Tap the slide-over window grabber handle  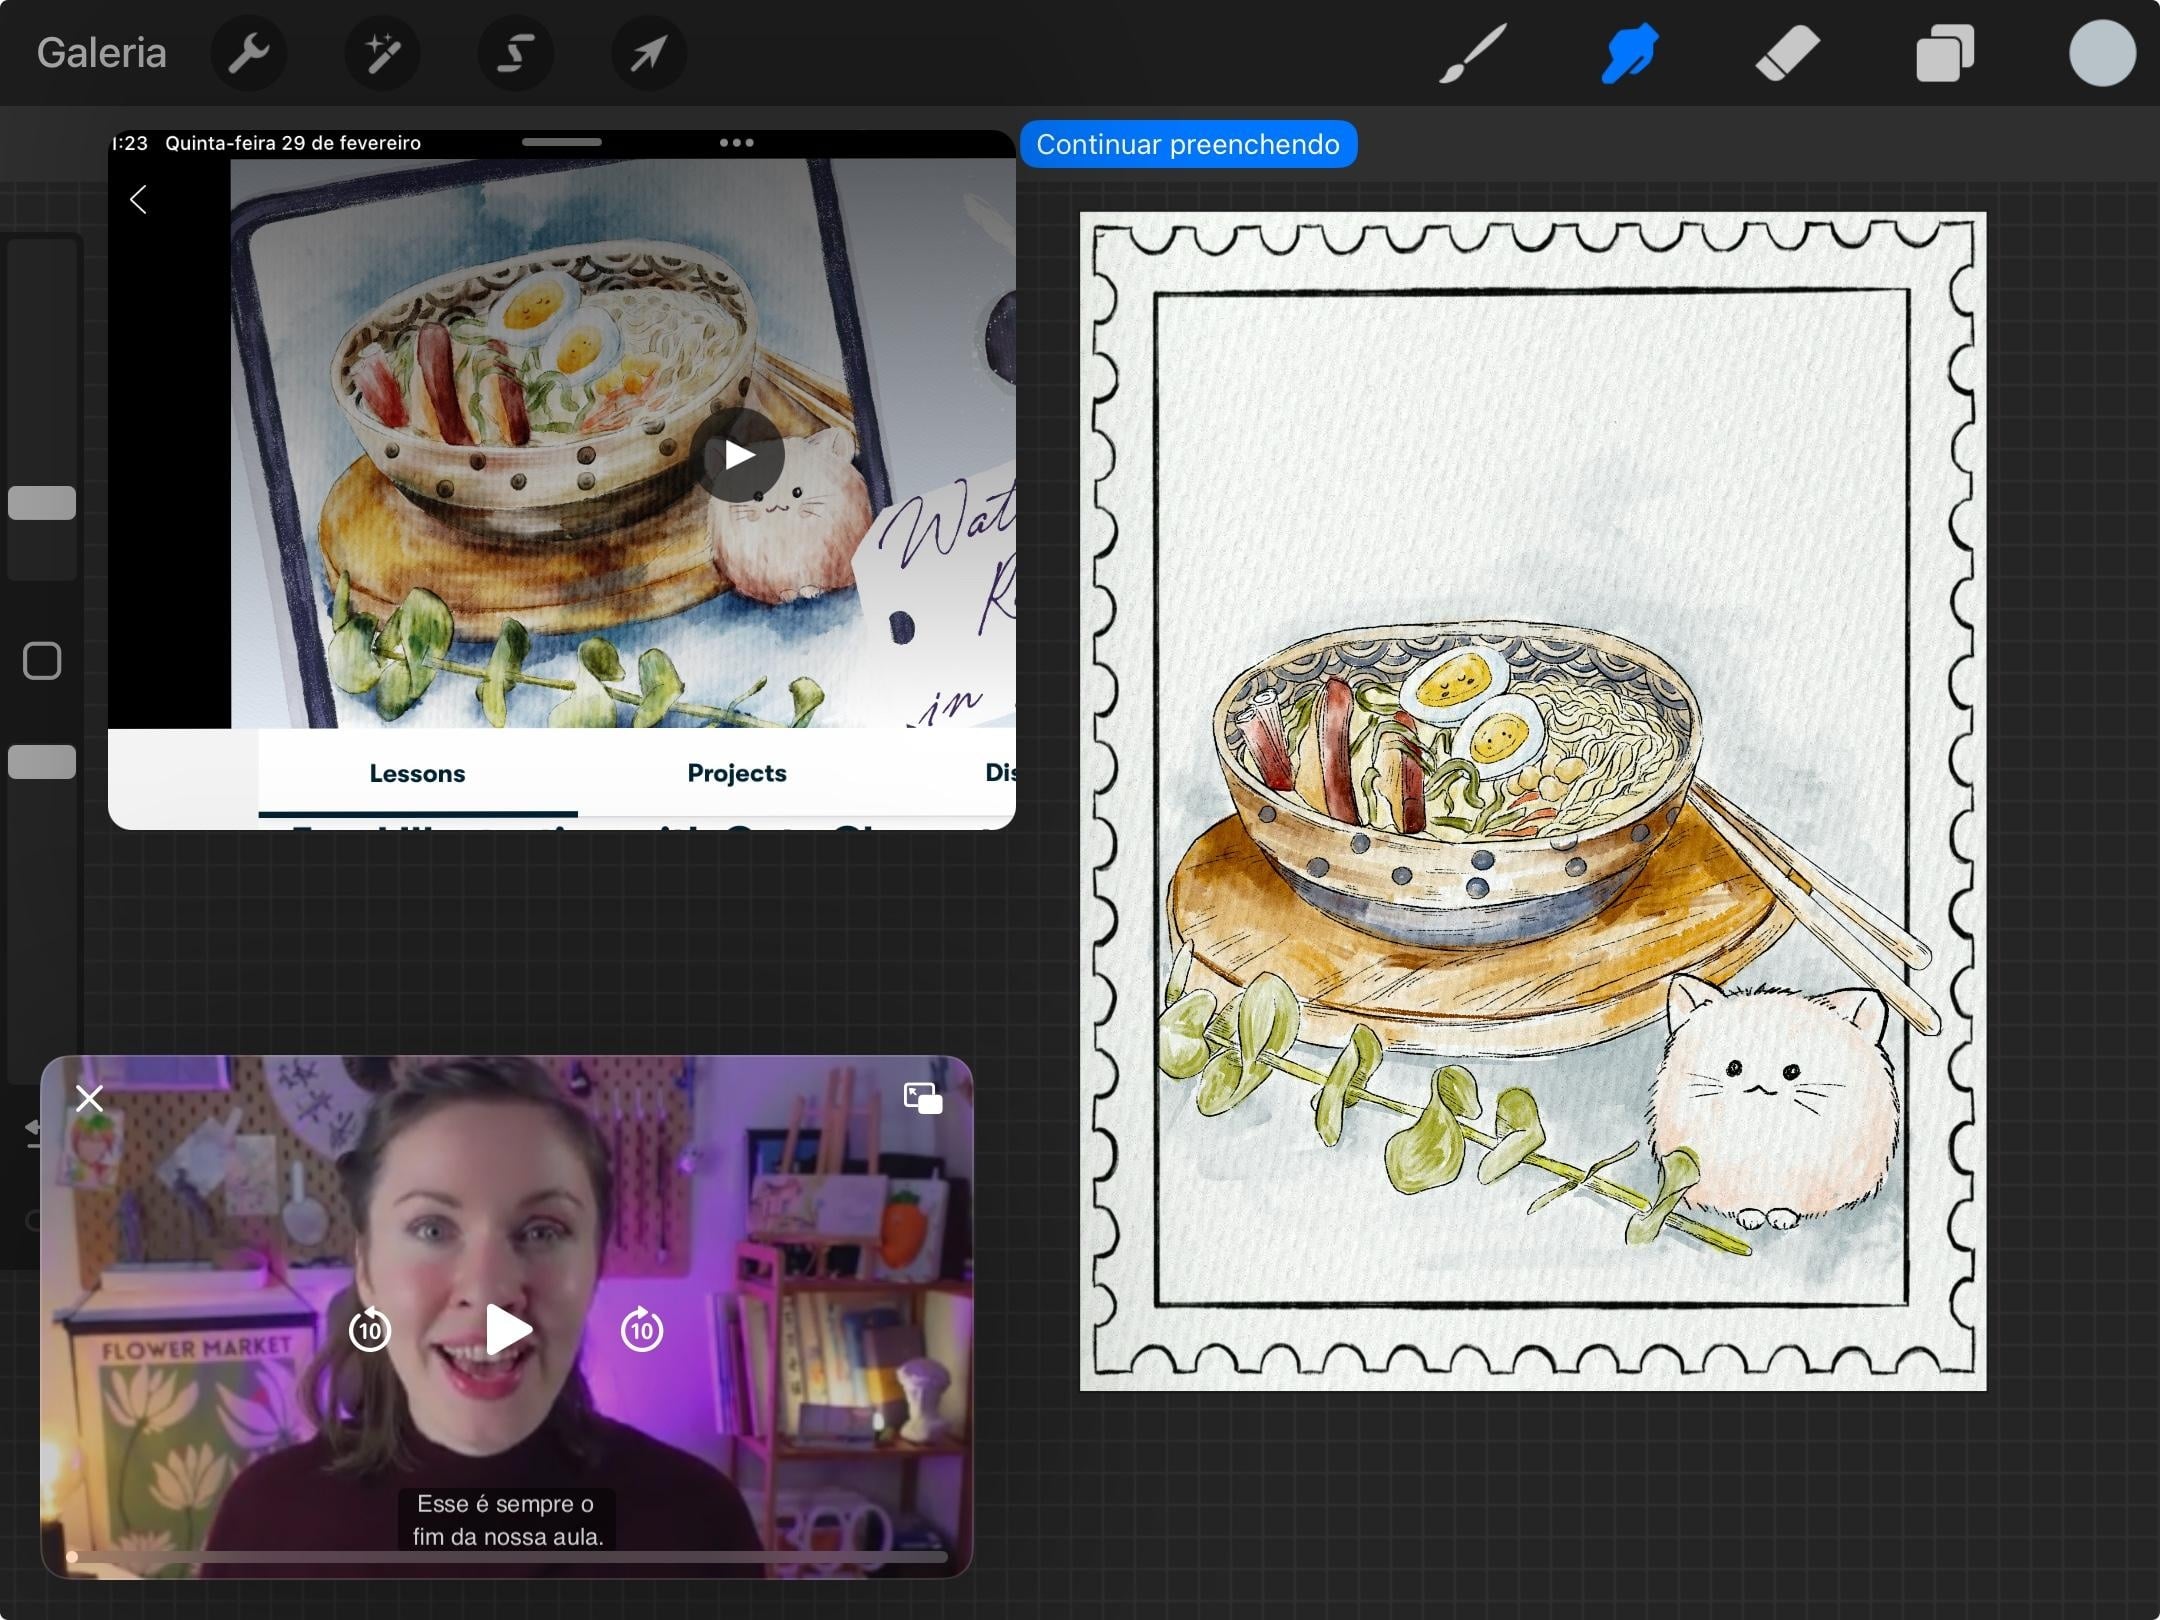562,142
